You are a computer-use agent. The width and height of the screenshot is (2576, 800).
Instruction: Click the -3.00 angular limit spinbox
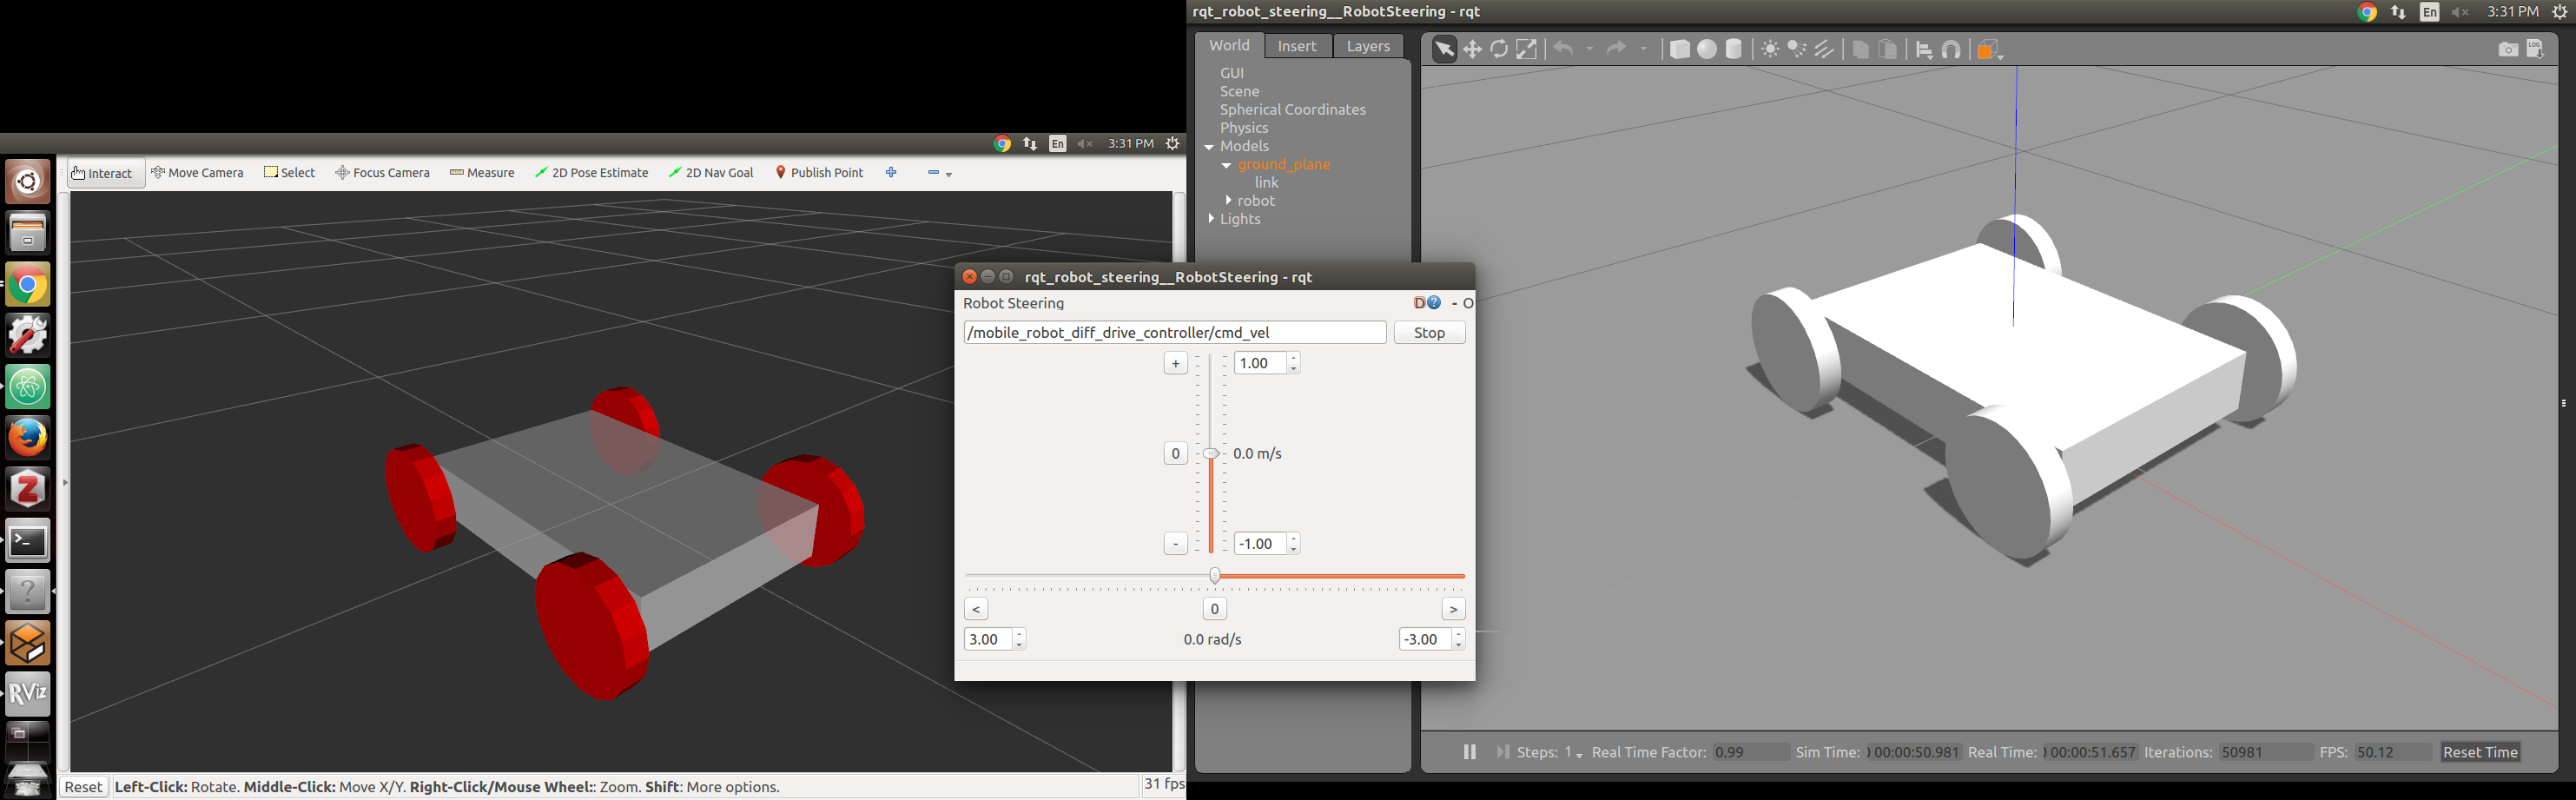[x=1432, y=640]
